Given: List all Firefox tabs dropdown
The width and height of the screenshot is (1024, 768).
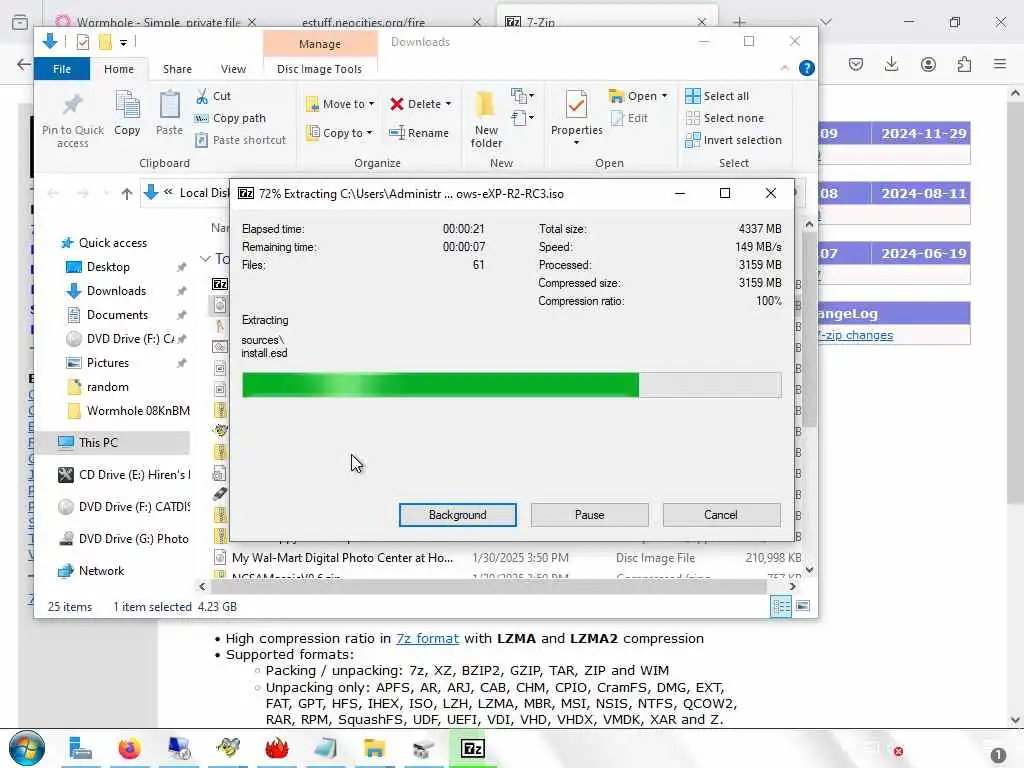Looking at the screenshot, I should tap(826, 22).
